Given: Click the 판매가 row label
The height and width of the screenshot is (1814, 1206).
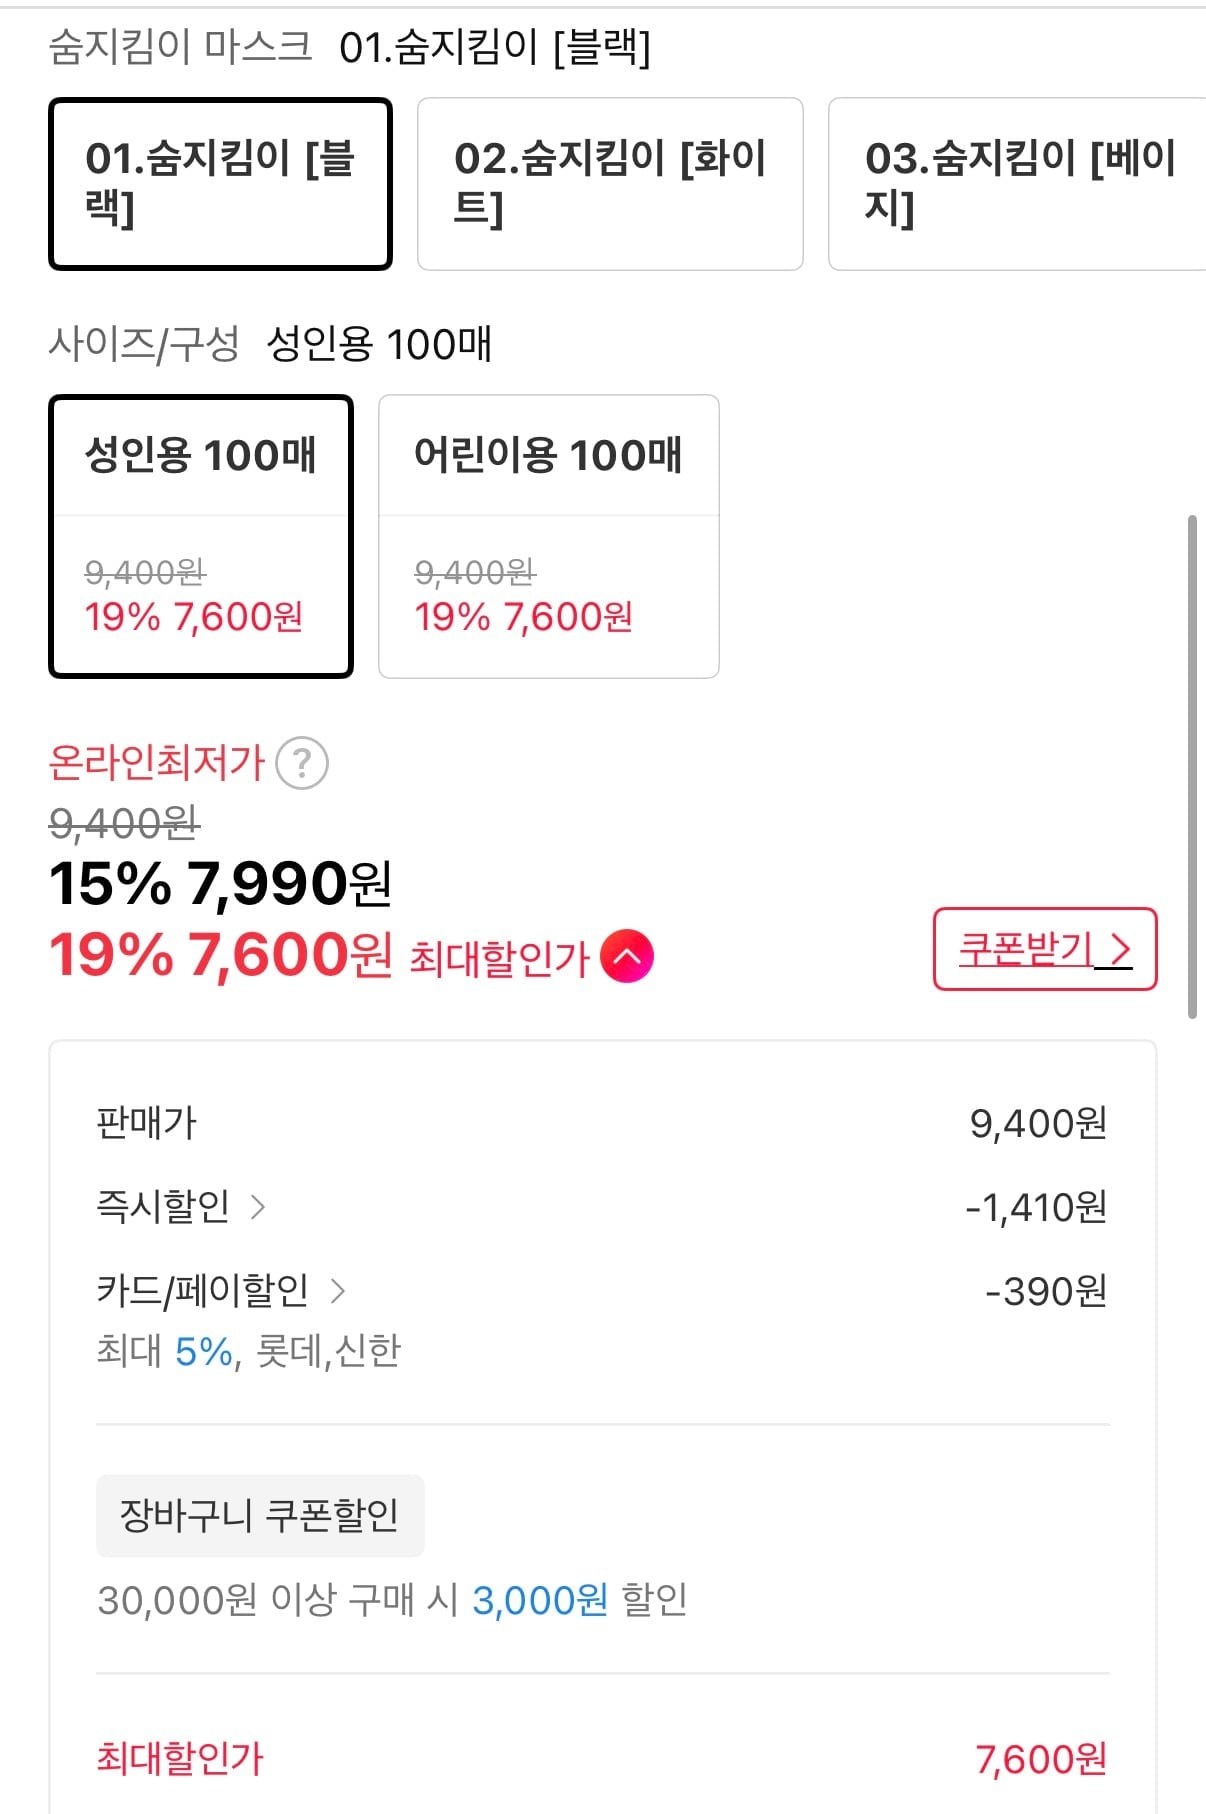Looking at the screenshot, I should [146, 1123].
